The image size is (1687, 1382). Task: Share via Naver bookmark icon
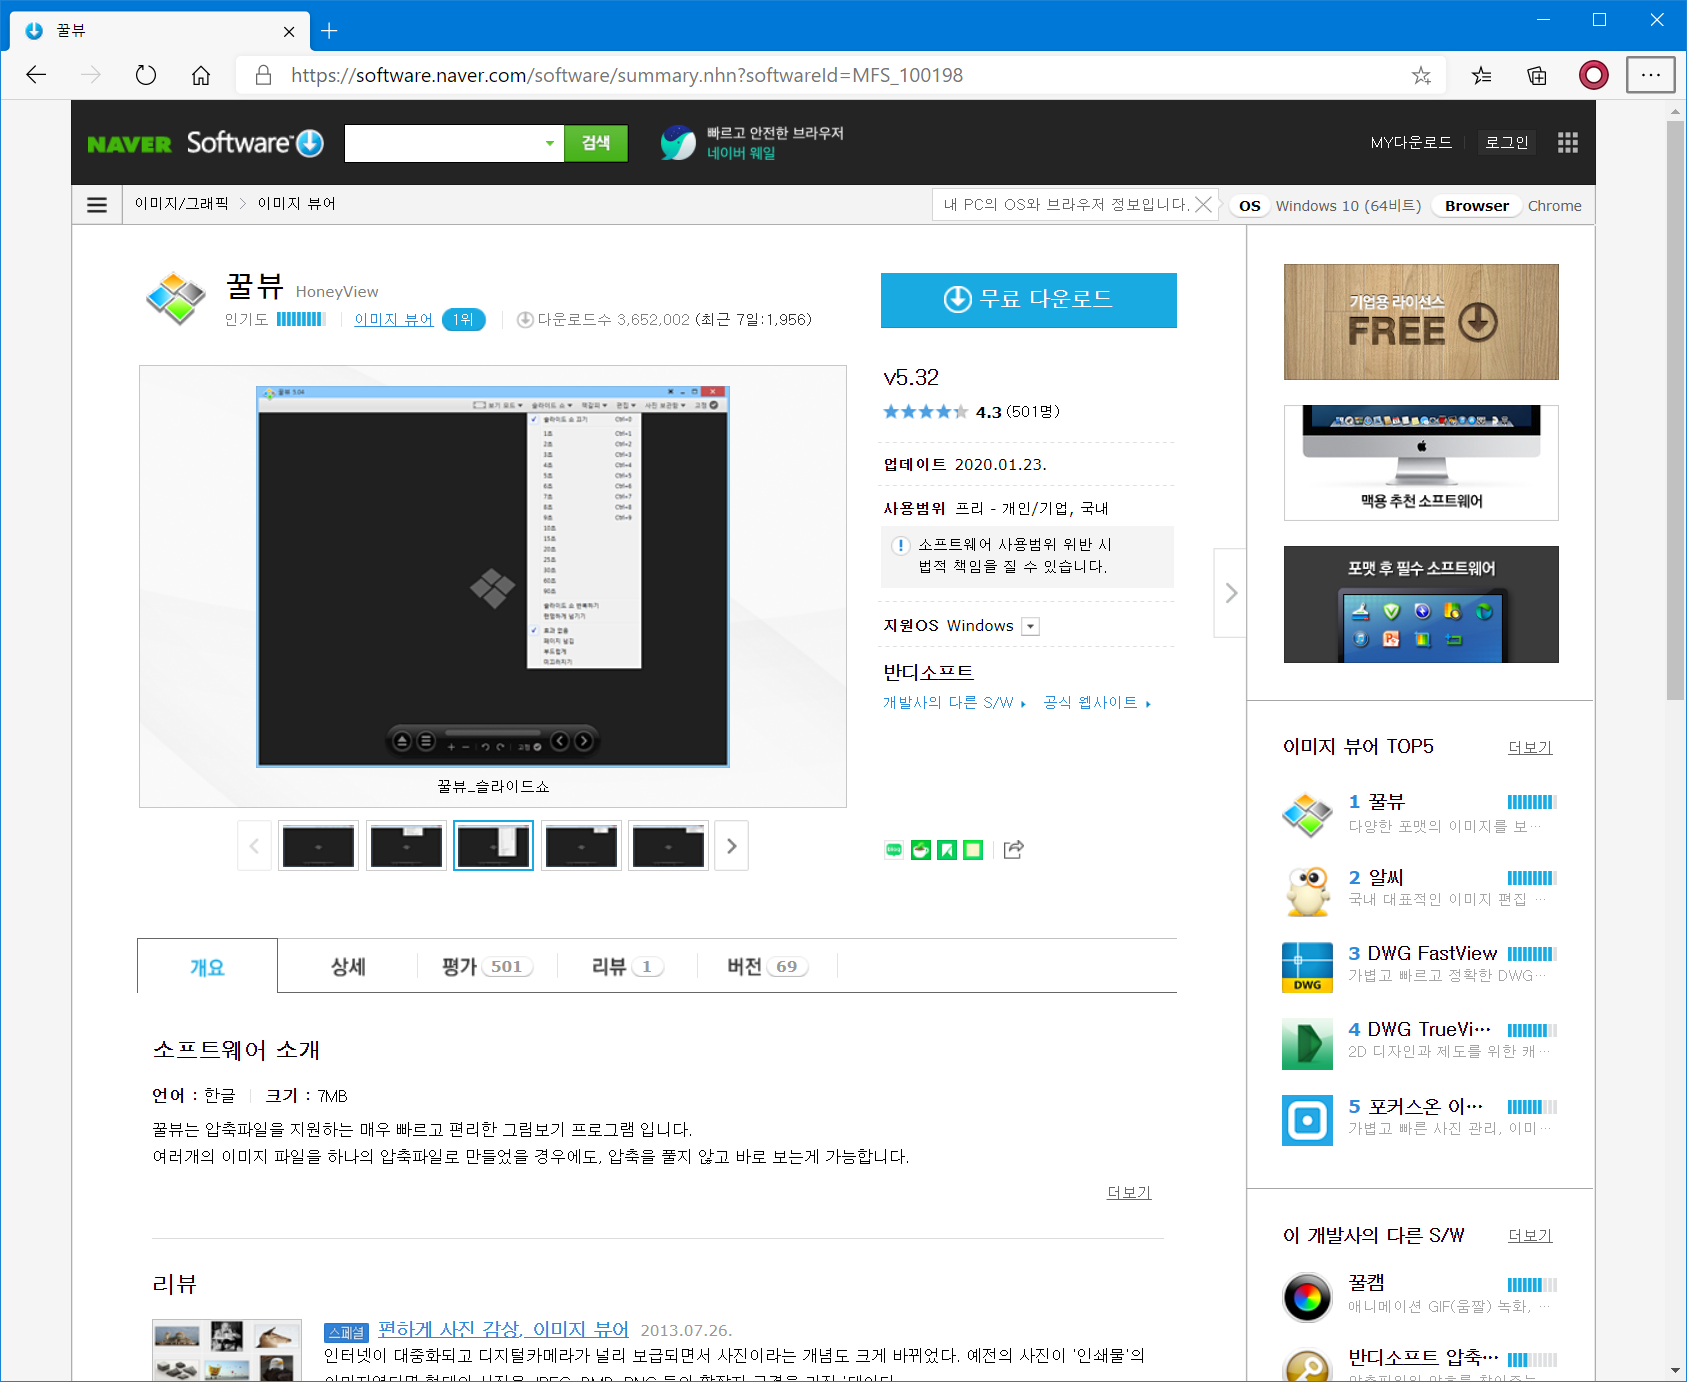pos(947,850)
